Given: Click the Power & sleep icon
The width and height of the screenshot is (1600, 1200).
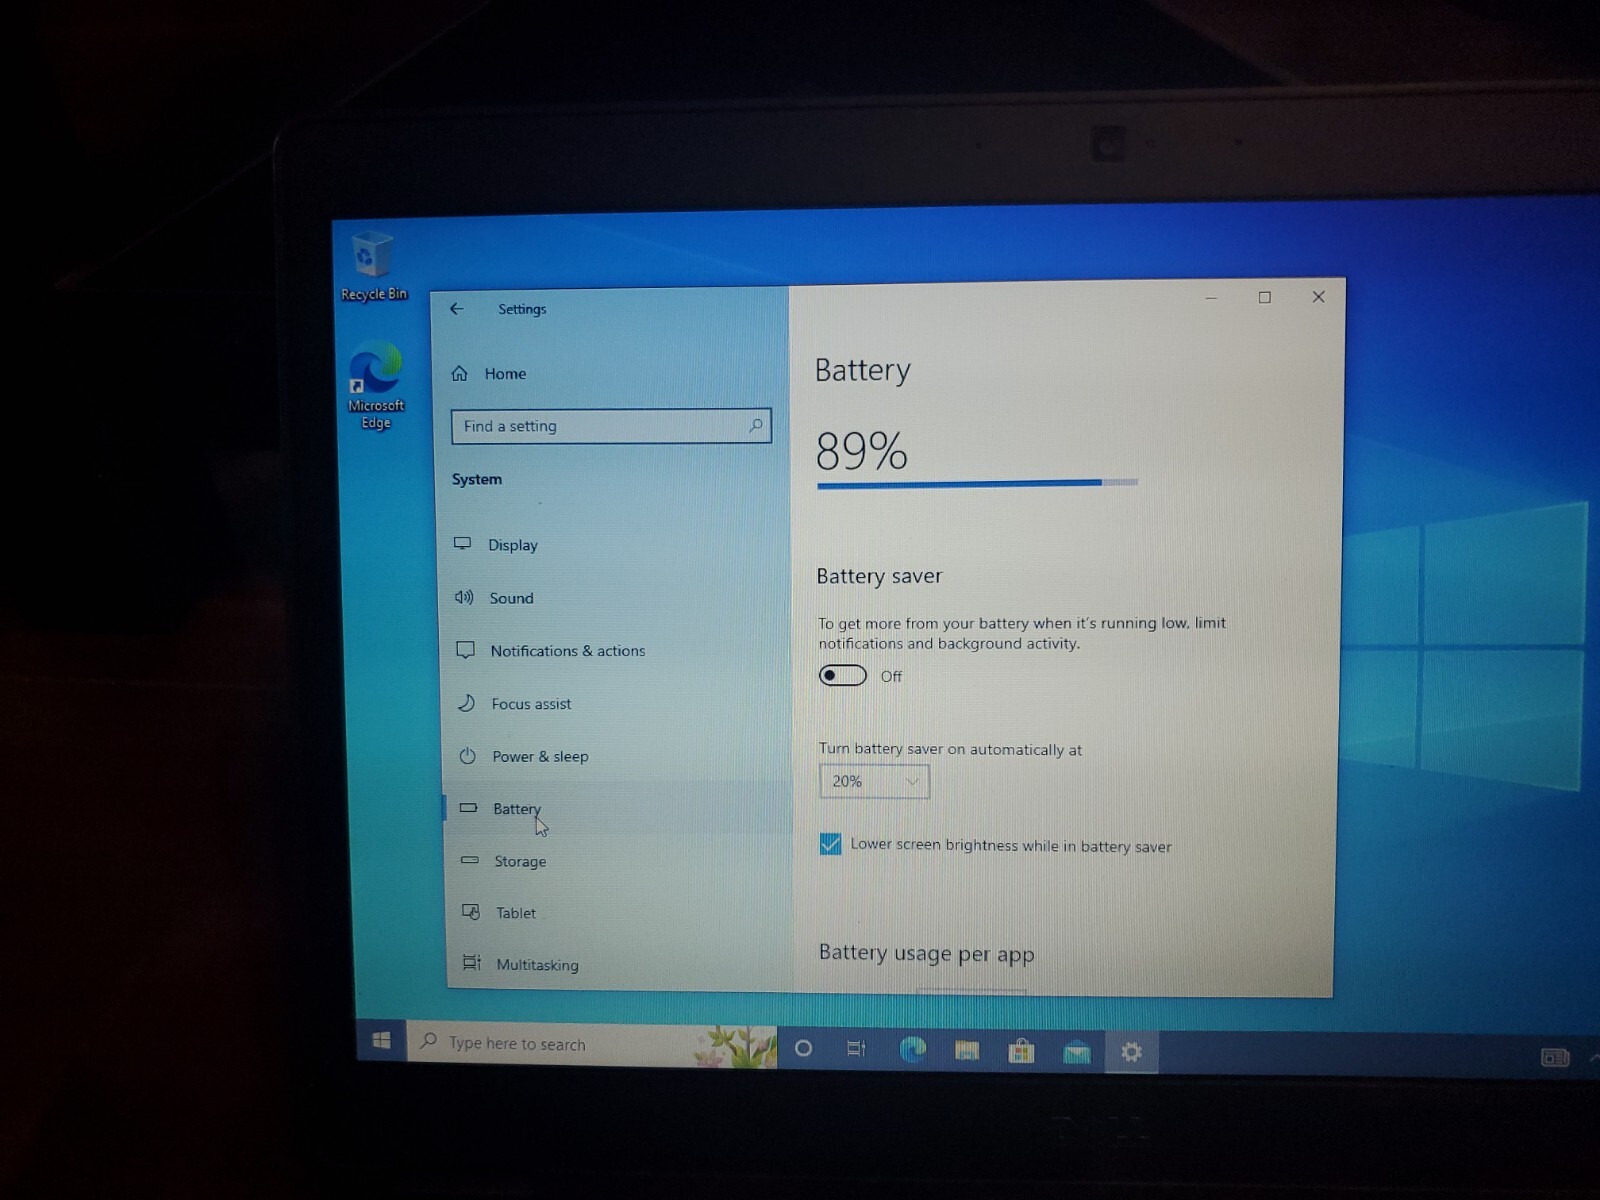Looking at the screenshot, I should tap(467, 756).
